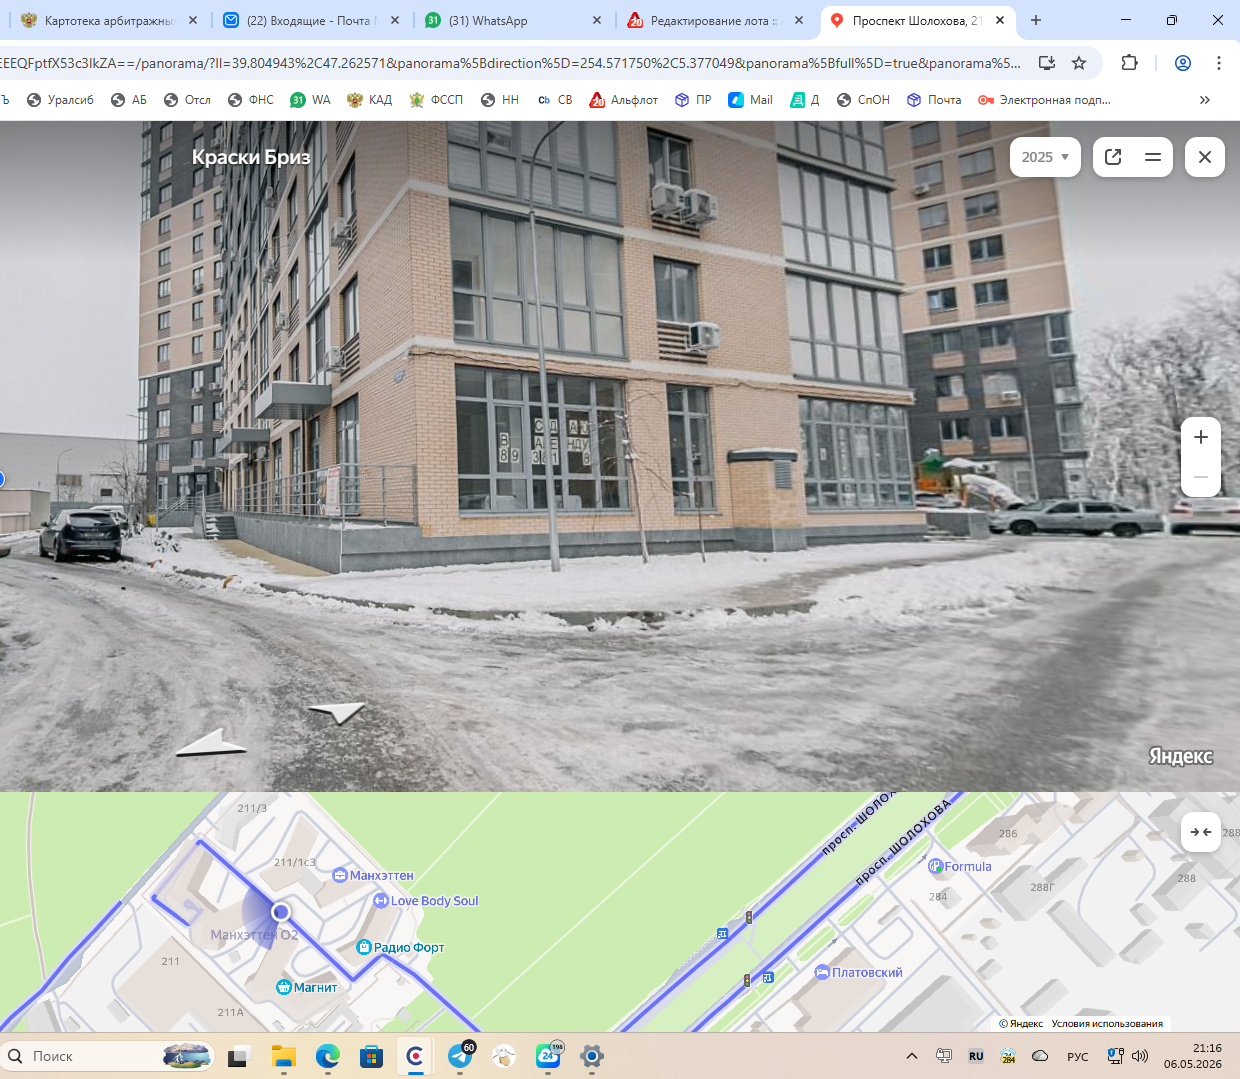Close the panorama viewer

1205,157
